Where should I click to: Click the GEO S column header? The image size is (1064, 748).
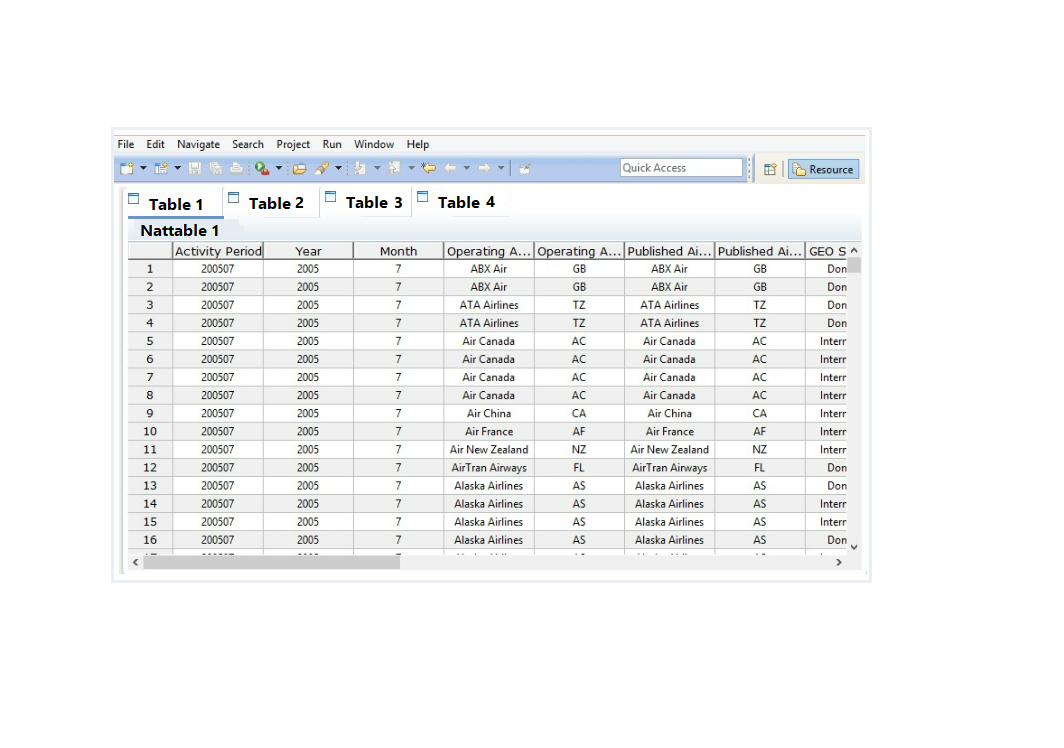(x=826, y=251)
